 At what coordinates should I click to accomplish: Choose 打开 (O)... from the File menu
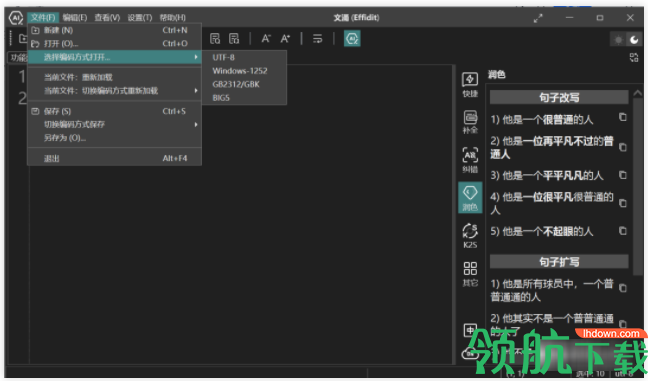tap(114, 43)
